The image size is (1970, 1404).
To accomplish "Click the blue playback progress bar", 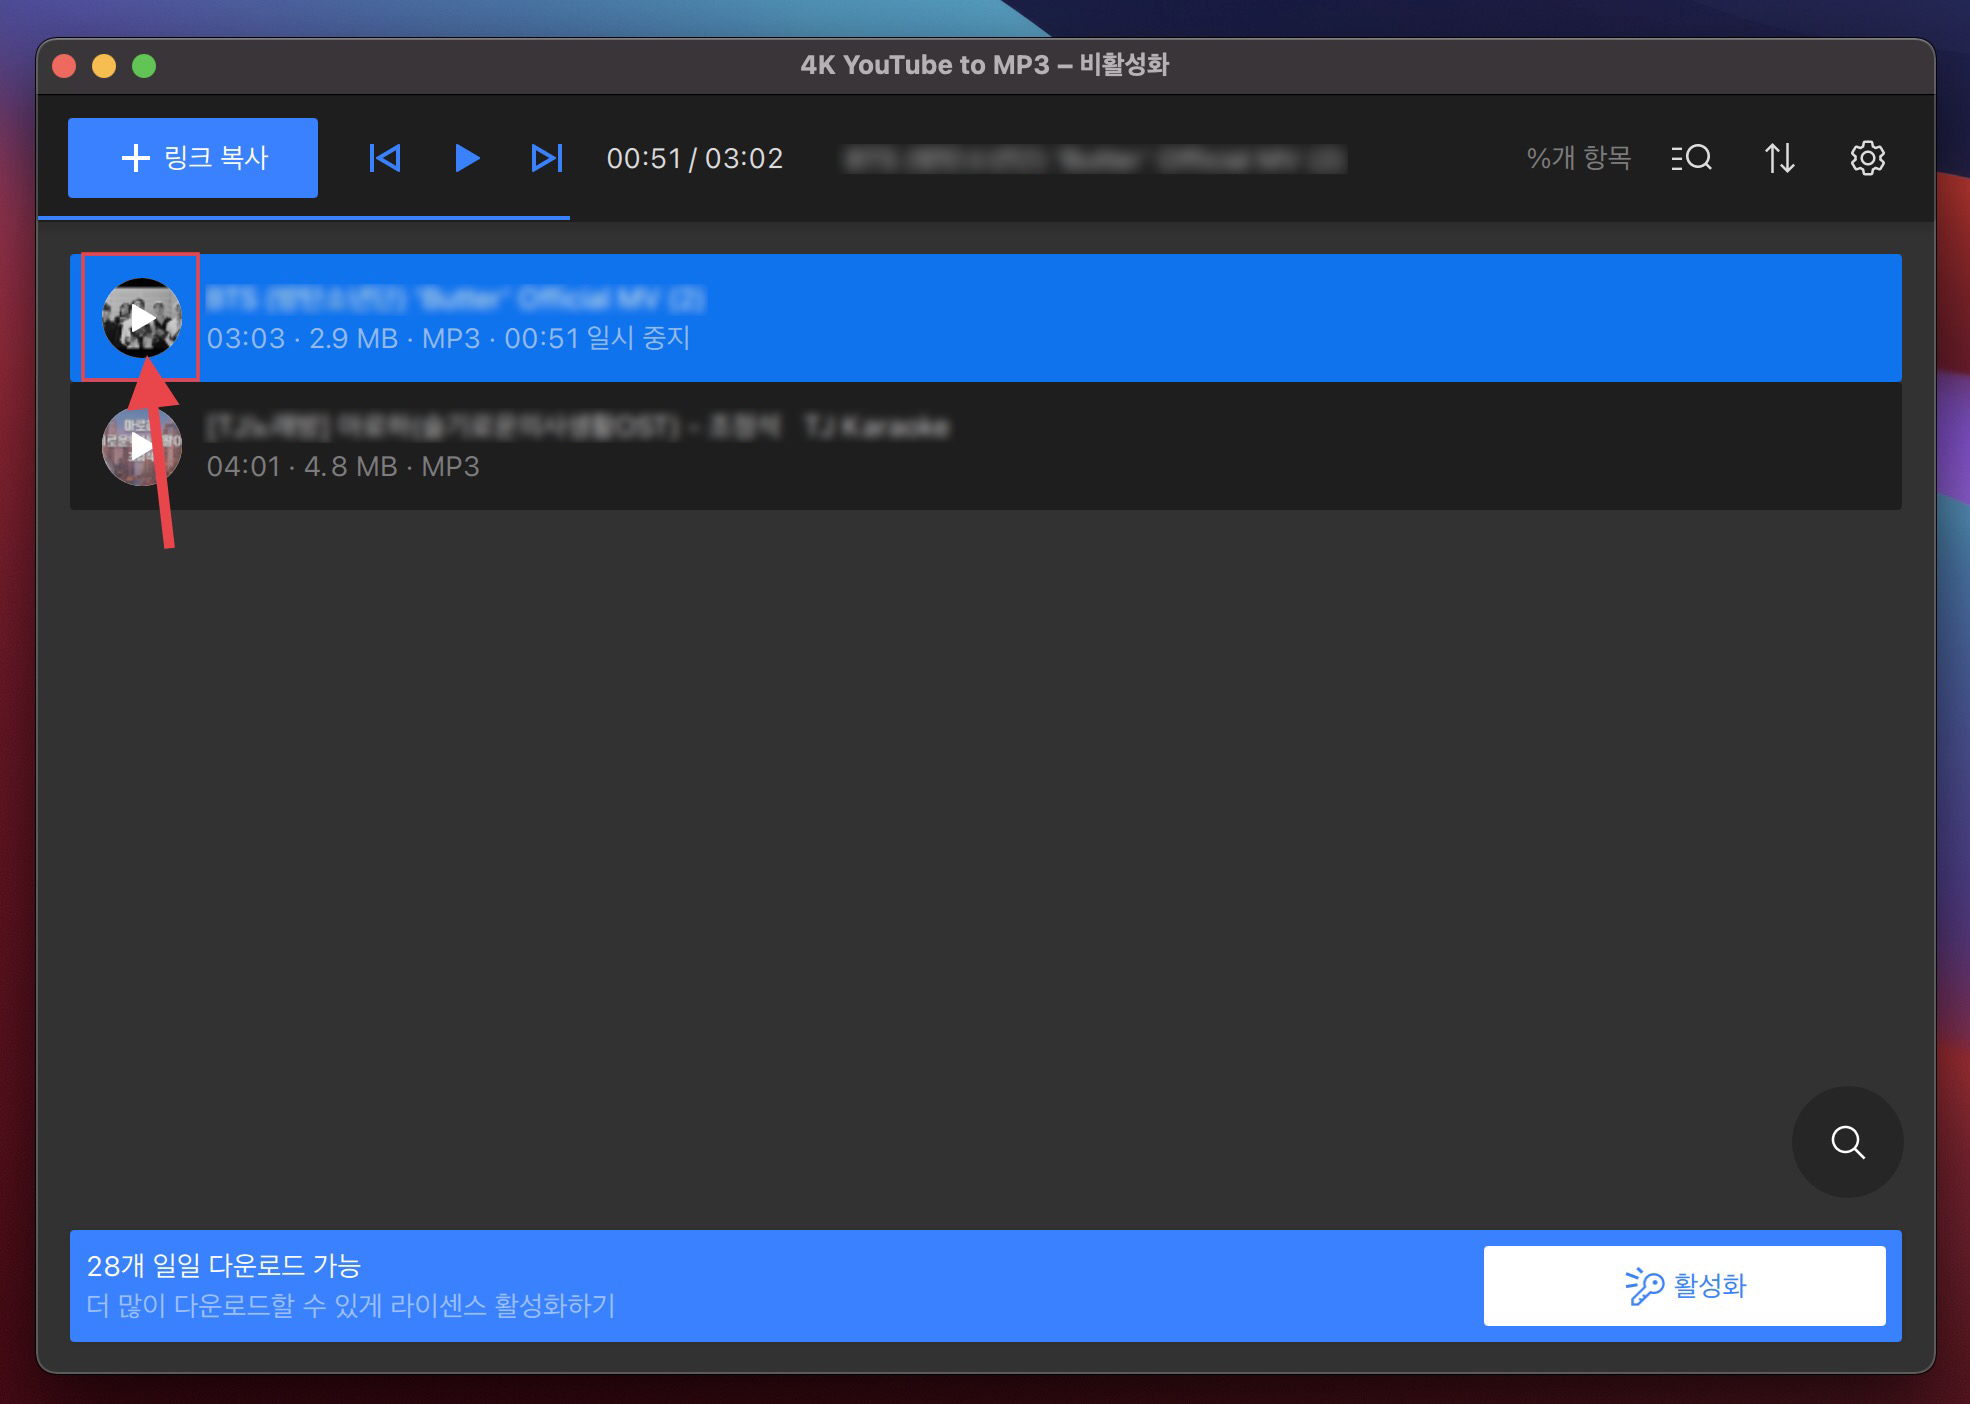I will [x=303, y=217].
